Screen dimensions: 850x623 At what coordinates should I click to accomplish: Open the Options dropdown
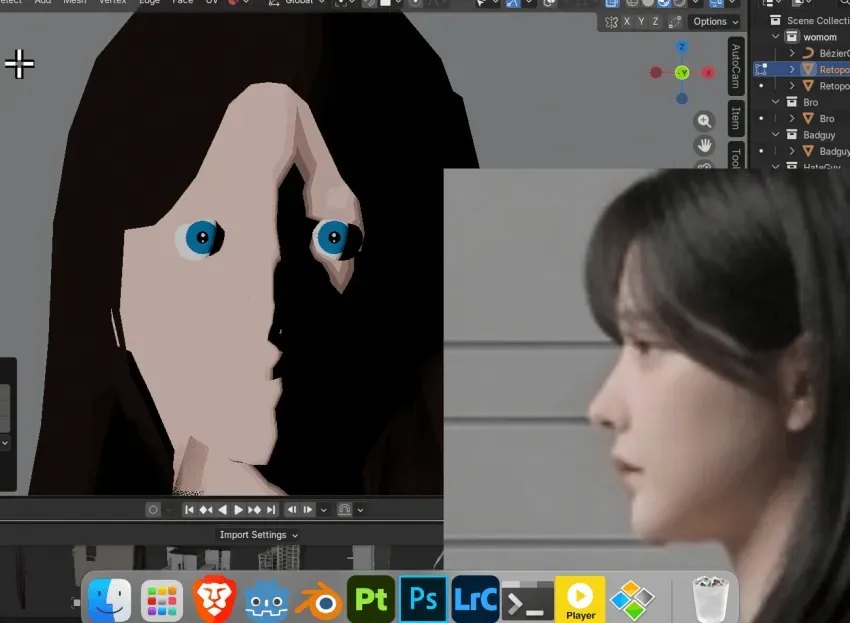click(x=715, y=22)
